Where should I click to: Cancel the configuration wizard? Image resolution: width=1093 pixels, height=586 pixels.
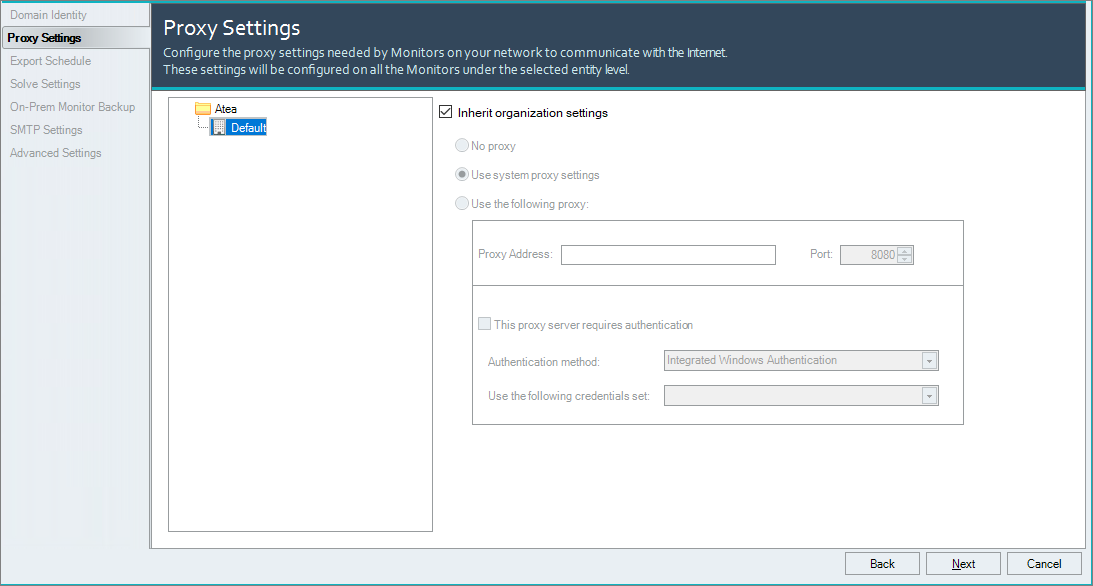coord(1044,564)
